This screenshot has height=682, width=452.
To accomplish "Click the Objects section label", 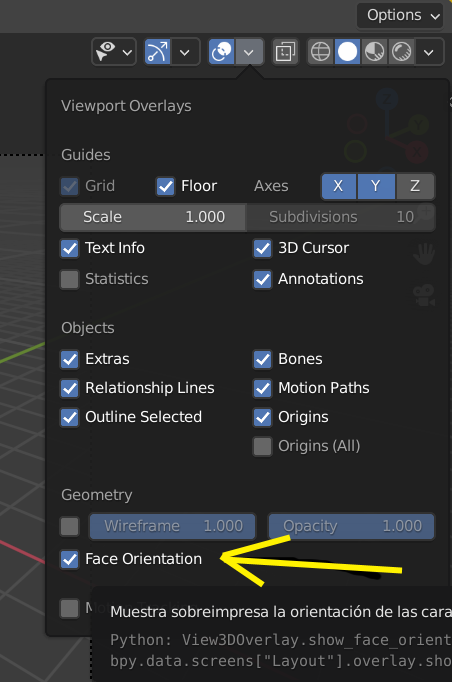I will click(x=88, y=328).
